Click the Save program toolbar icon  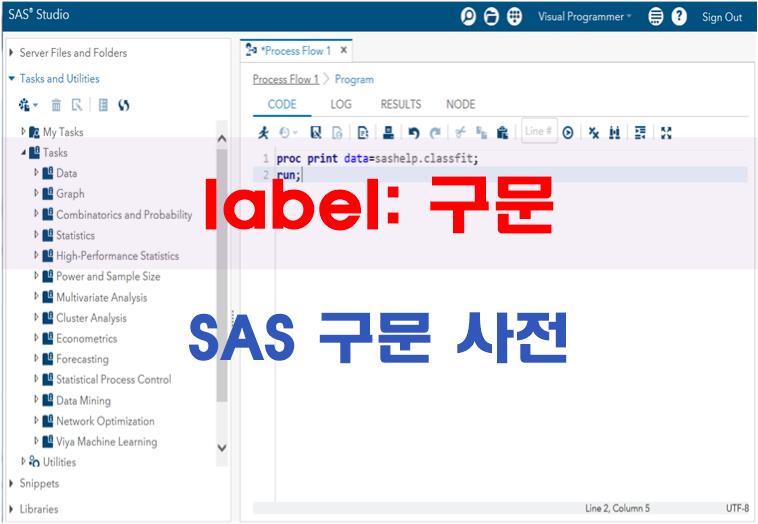(316, 132)
